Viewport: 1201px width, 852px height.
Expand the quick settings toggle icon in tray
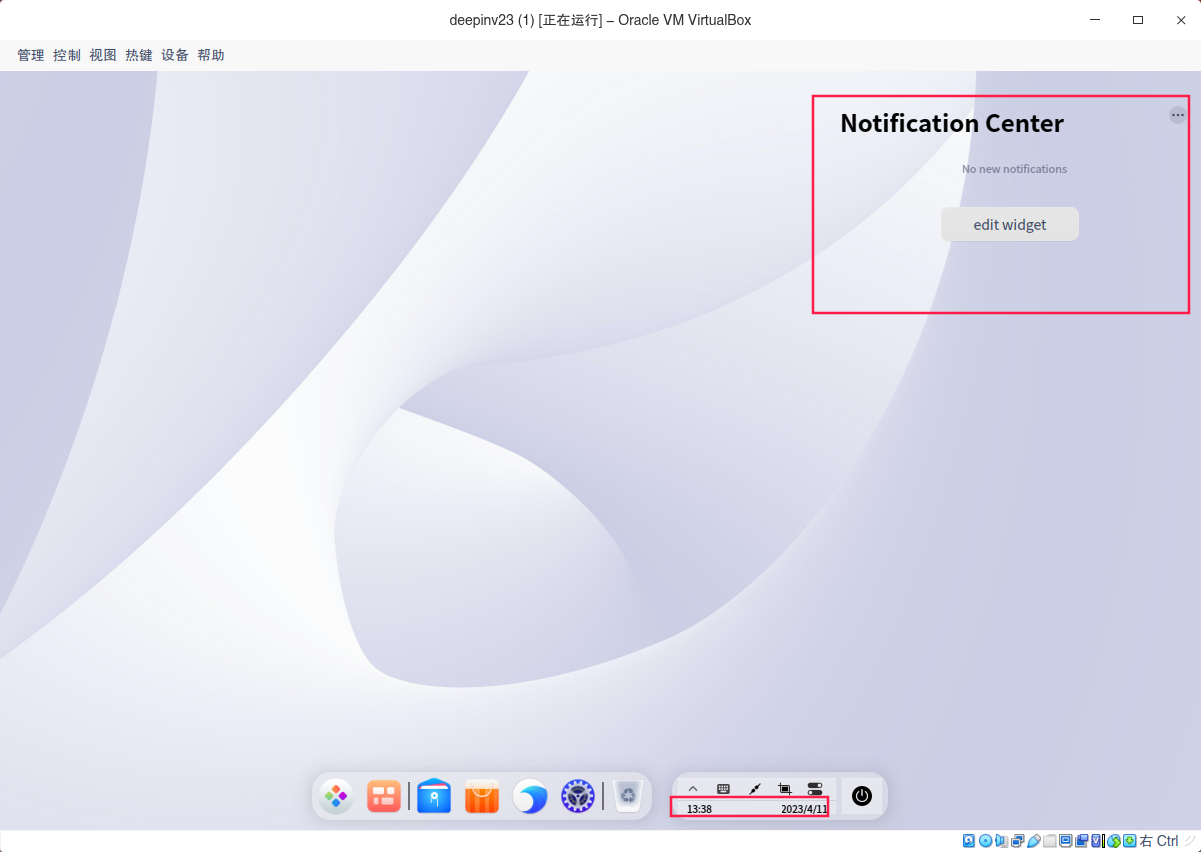tap(815, 788)
